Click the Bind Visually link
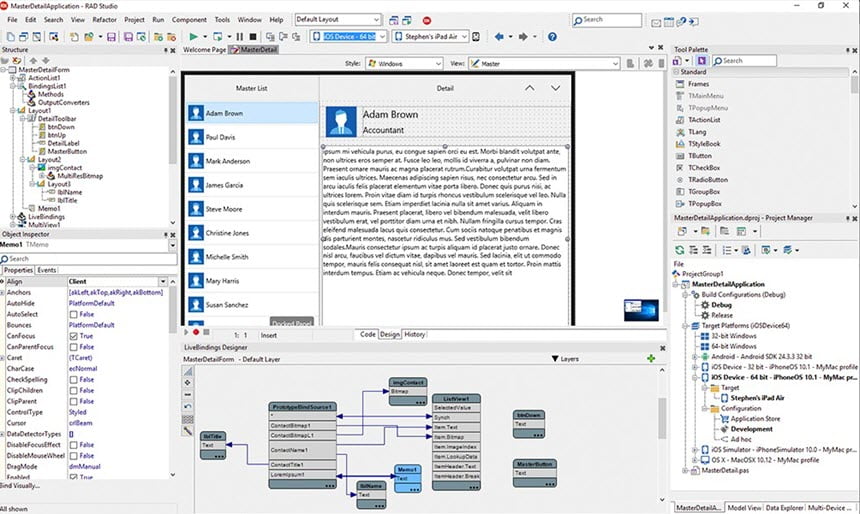The image size is (860, 514). [x=20, y=485]
